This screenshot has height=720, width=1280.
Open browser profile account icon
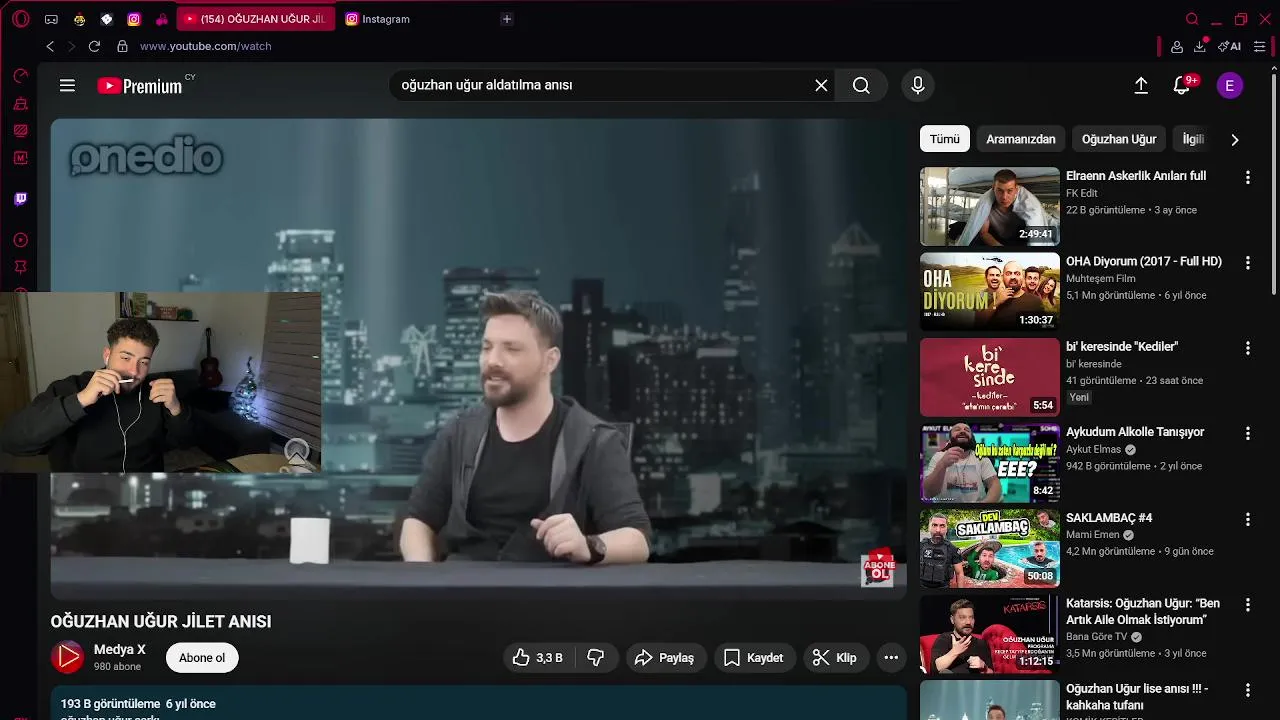[1177, 46]
